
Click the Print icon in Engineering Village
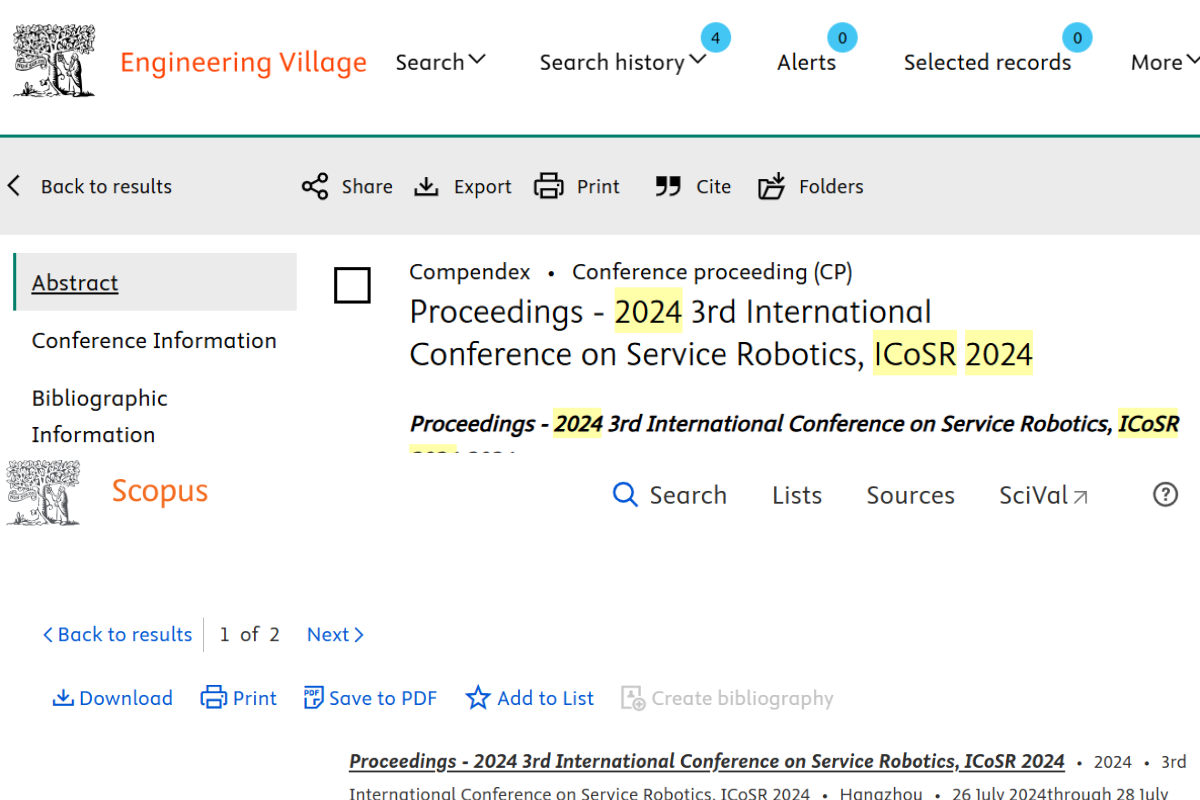click(x=549, y=186)
